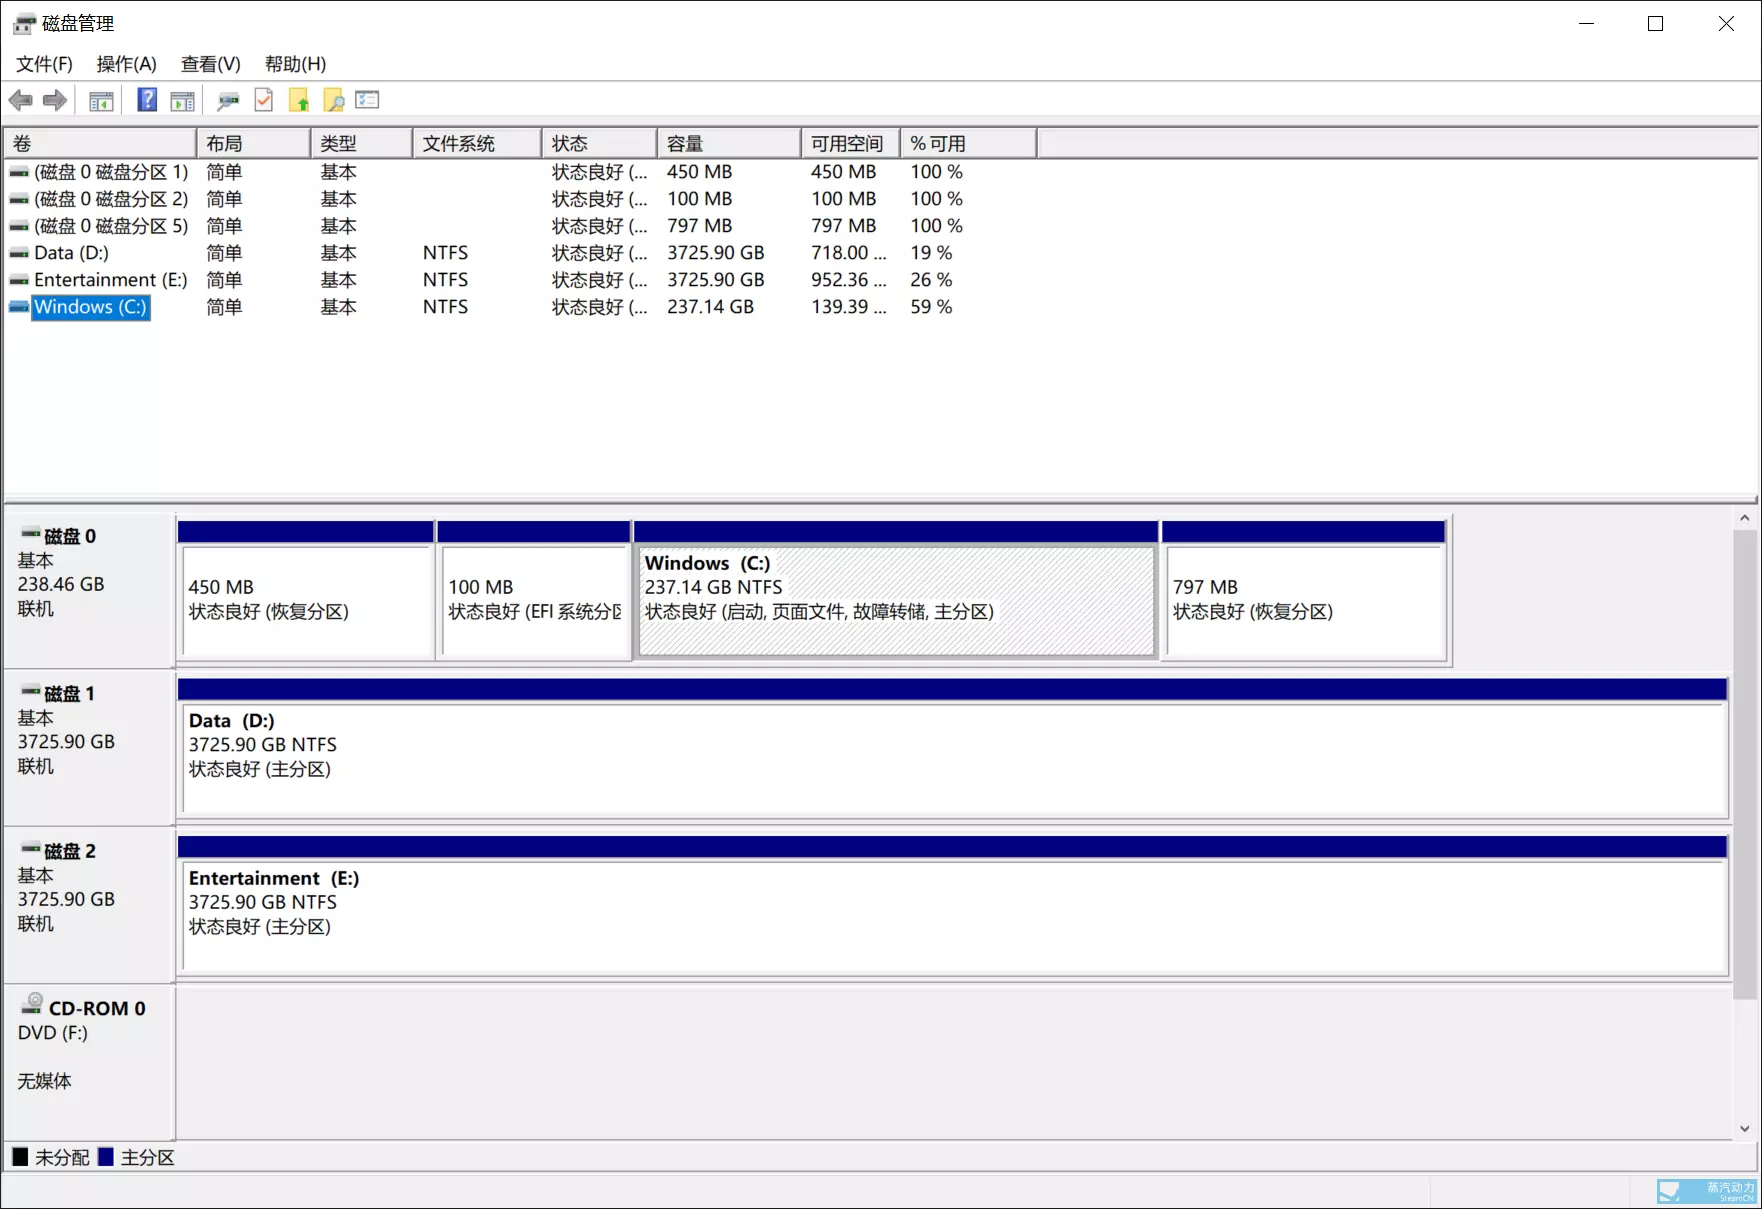Select the 100 MB EFI partition block

point(534,590)
